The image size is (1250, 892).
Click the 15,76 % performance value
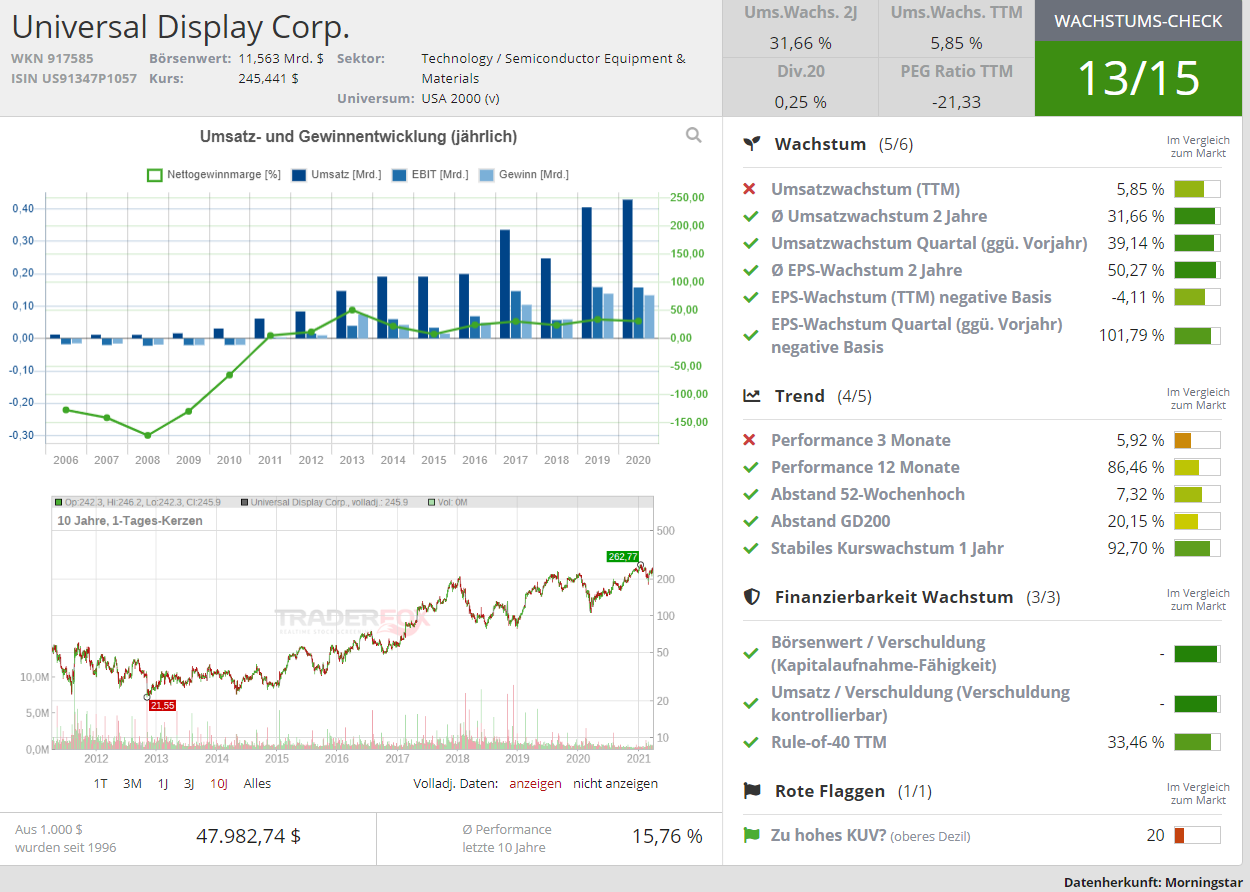point(667,836)
